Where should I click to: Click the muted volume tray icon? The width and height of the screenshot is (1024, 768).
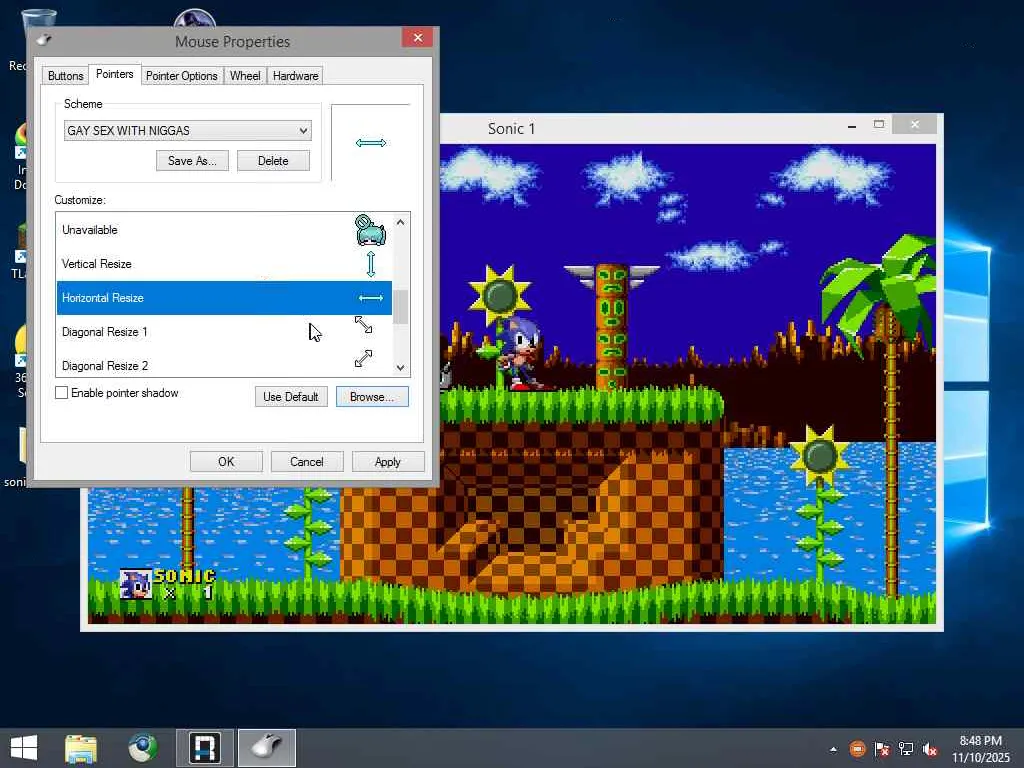click(930, 749)
